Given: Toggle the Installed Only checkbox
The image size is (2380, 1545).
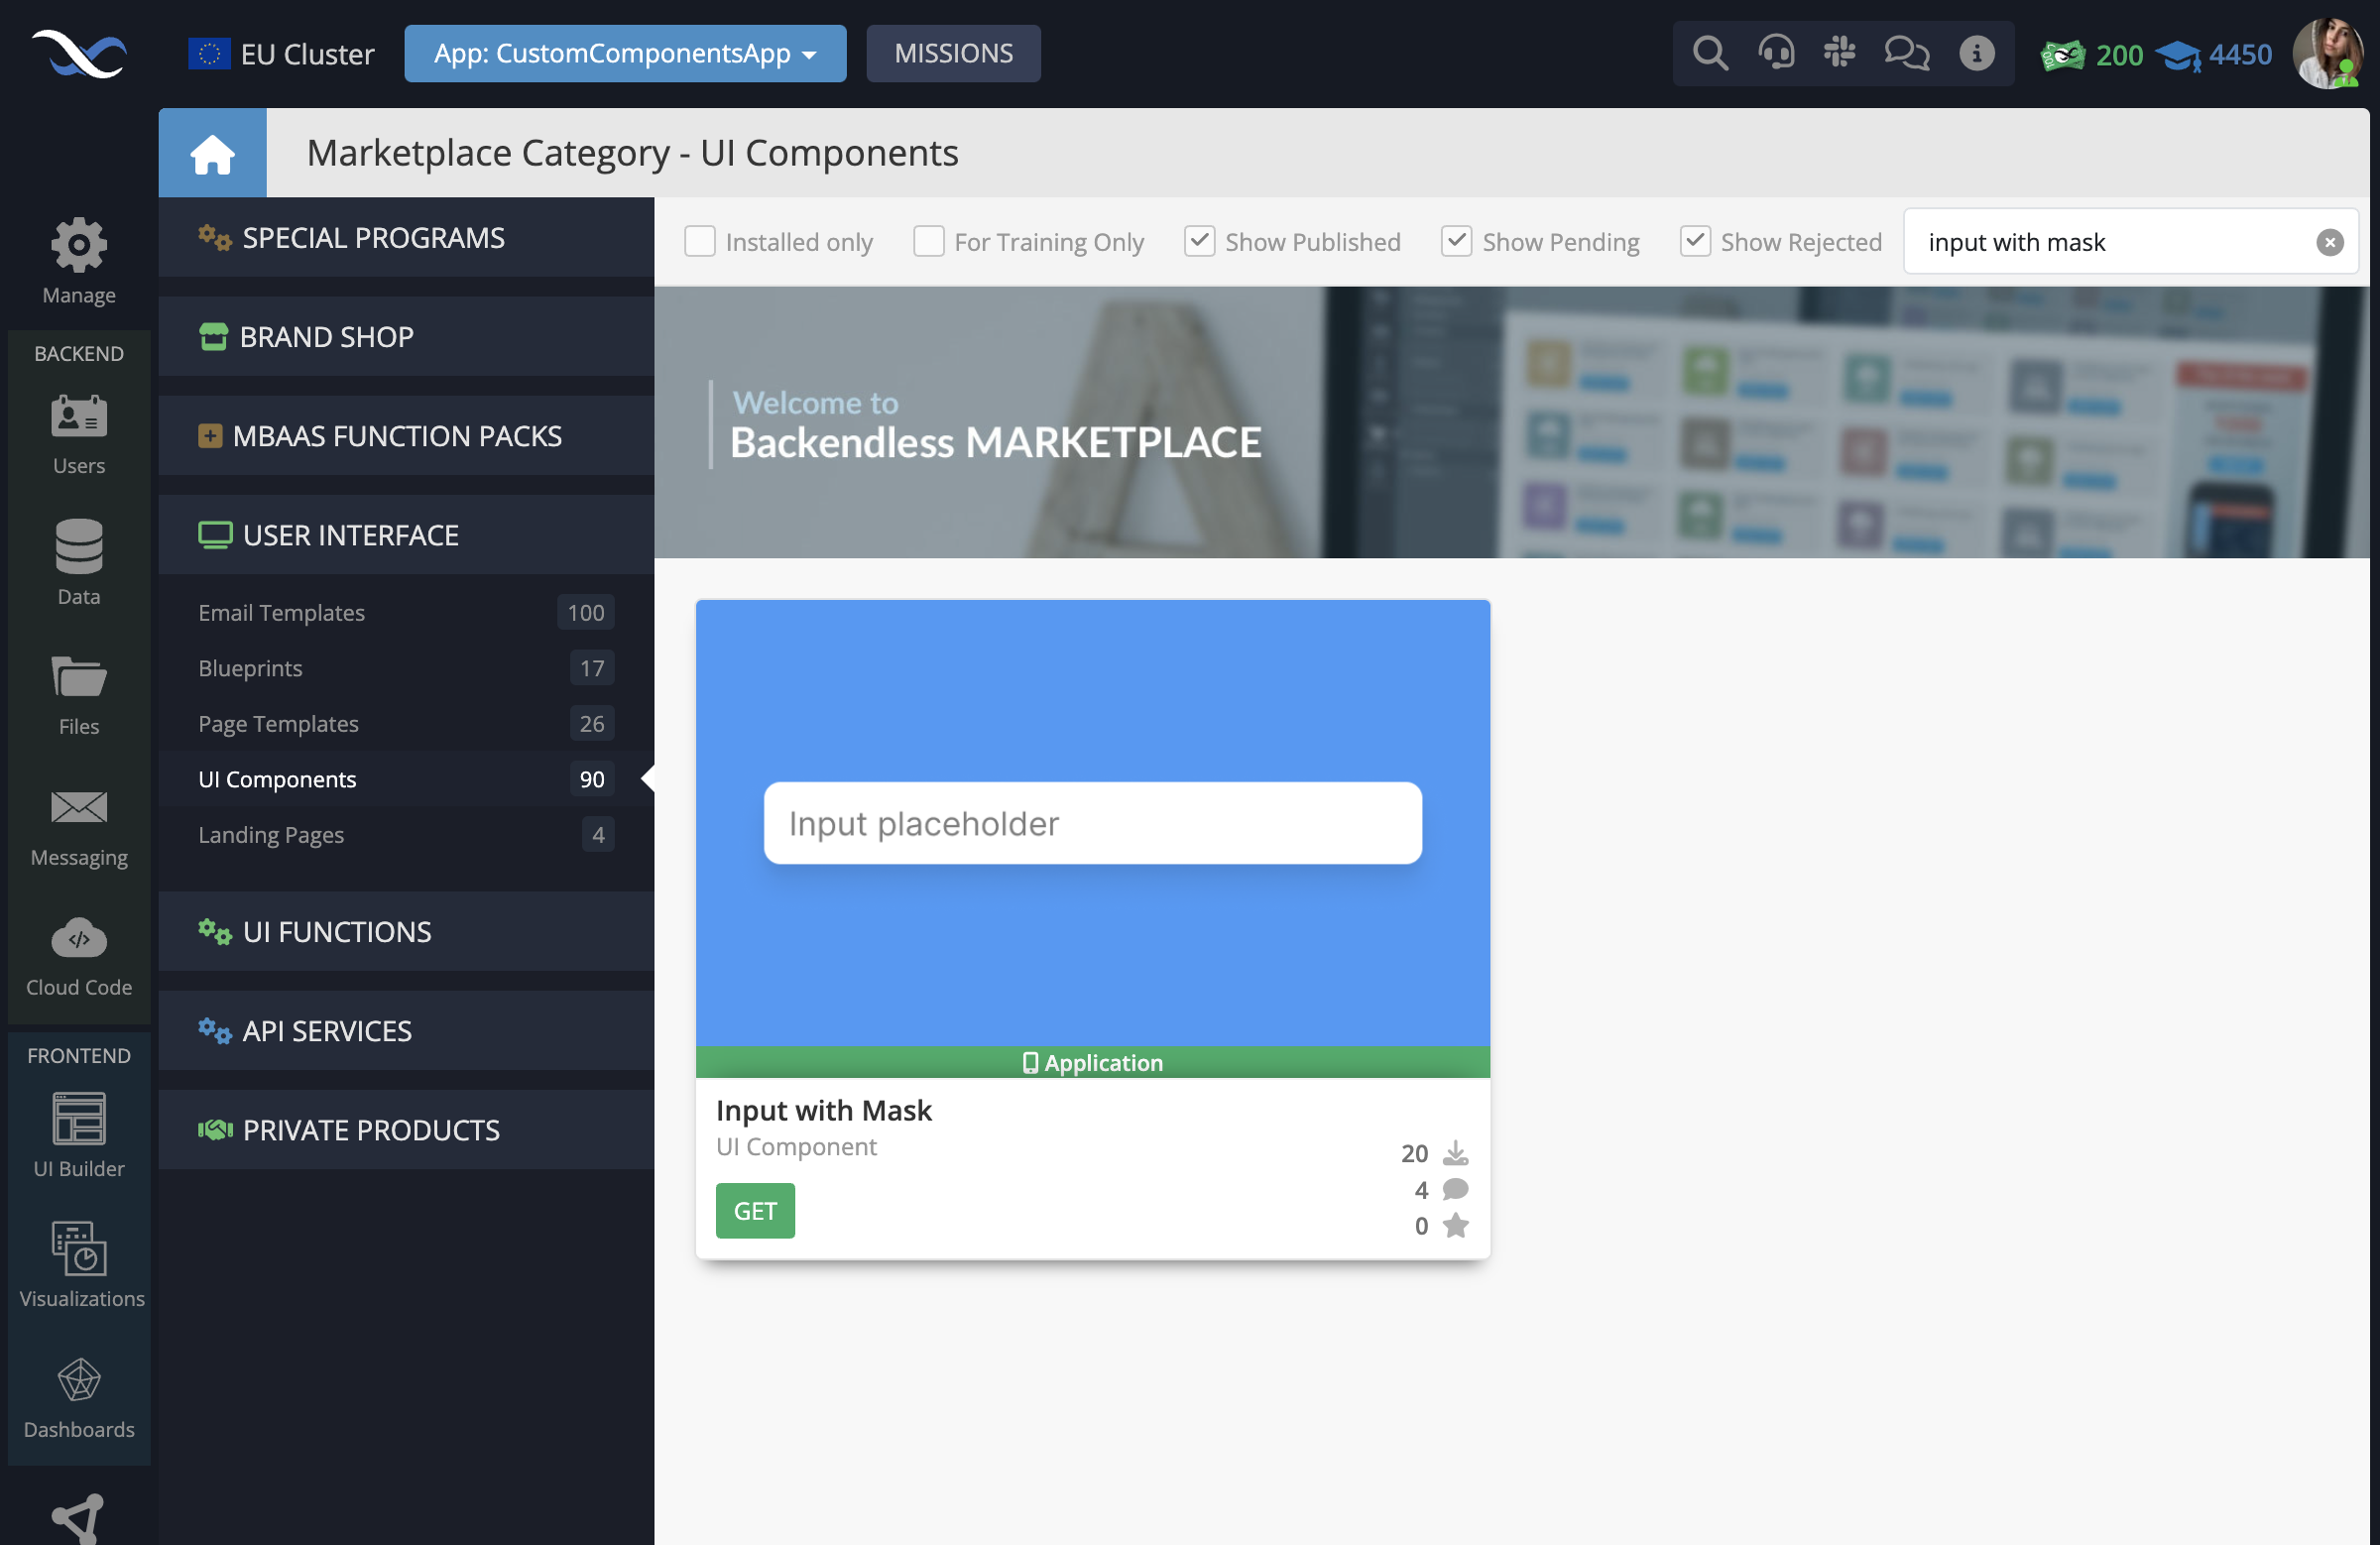Looking at the screenshot, I should (699, 241).
